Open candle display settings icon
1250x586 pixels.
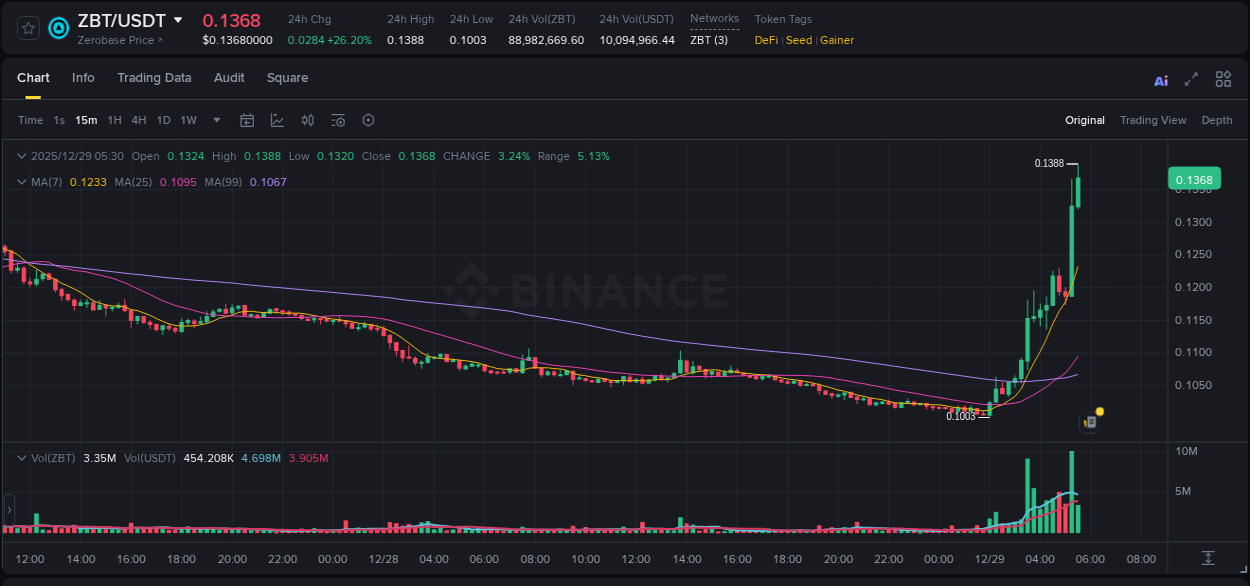(x=307, y=120)
